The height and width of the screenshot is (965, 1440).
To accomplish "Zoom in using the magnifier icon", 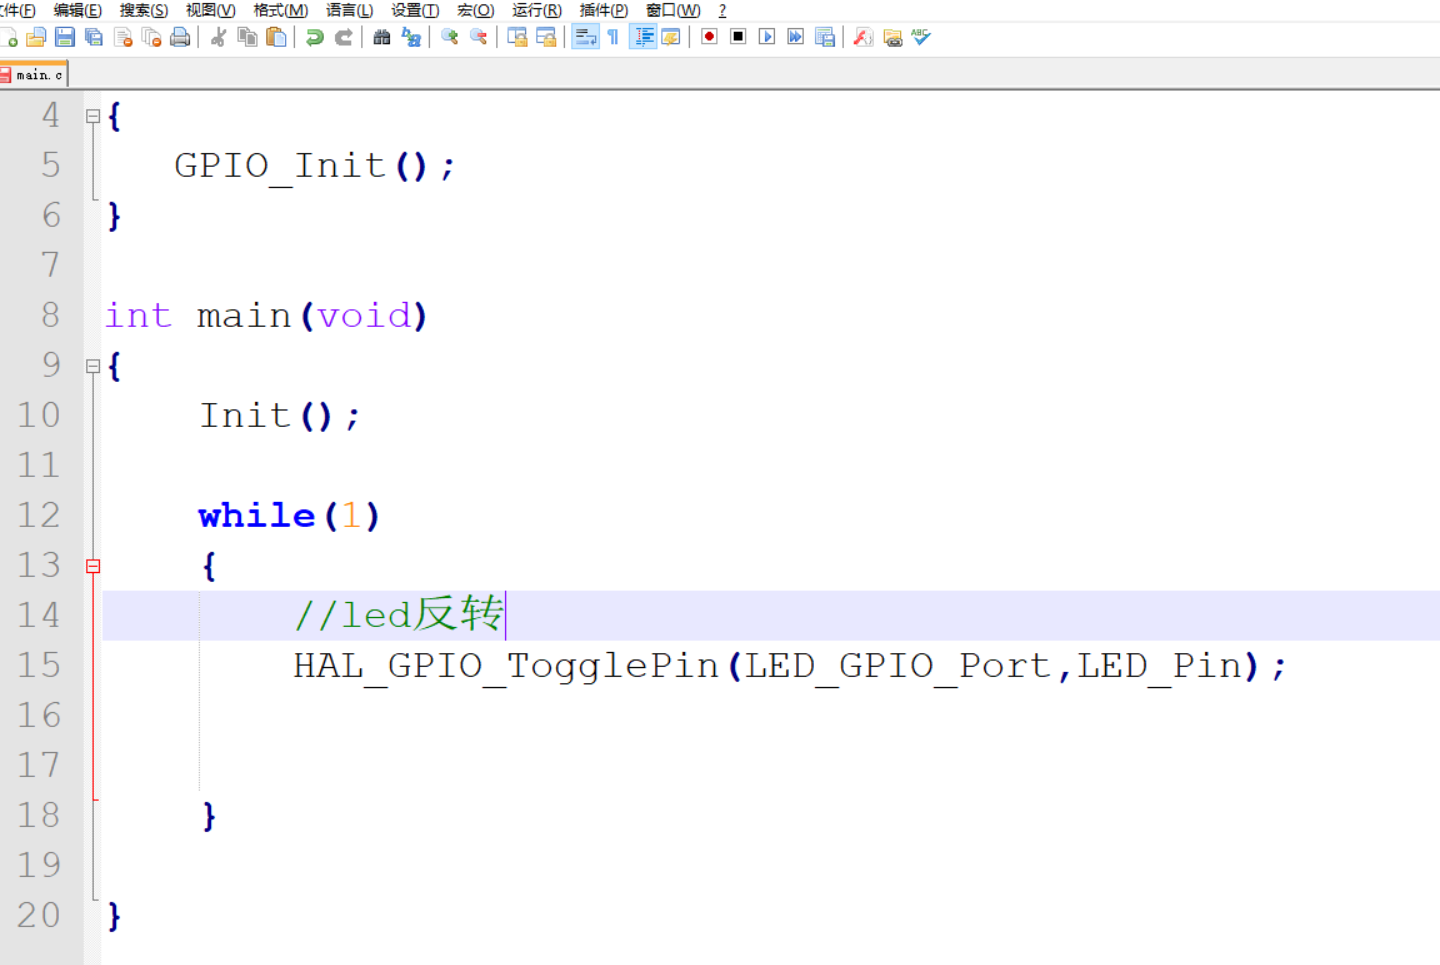I will [448, 37].
